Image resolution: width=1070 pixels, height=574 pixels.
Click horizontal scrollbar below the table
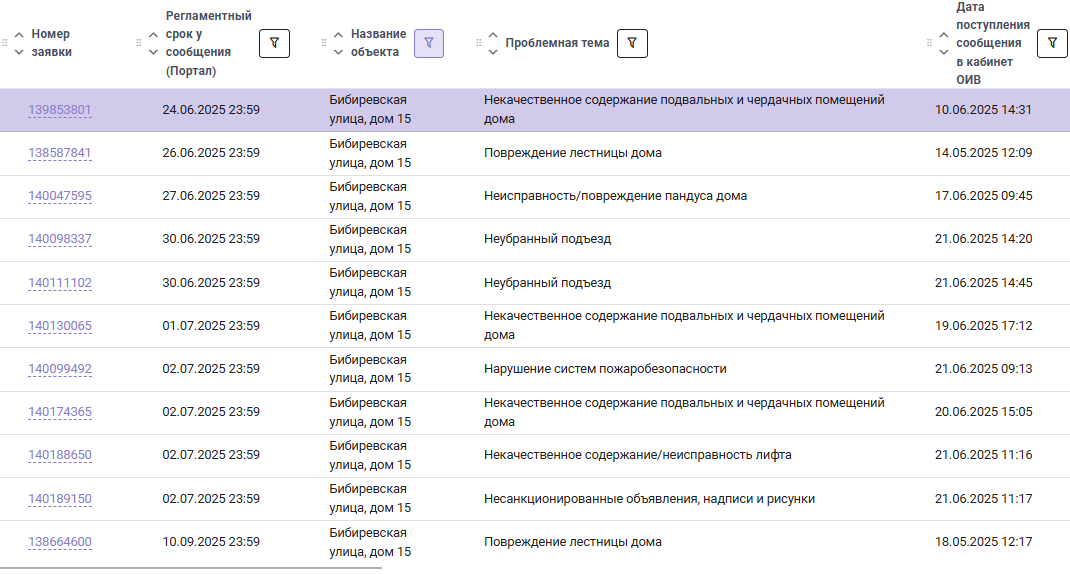(x=191, y=568)
